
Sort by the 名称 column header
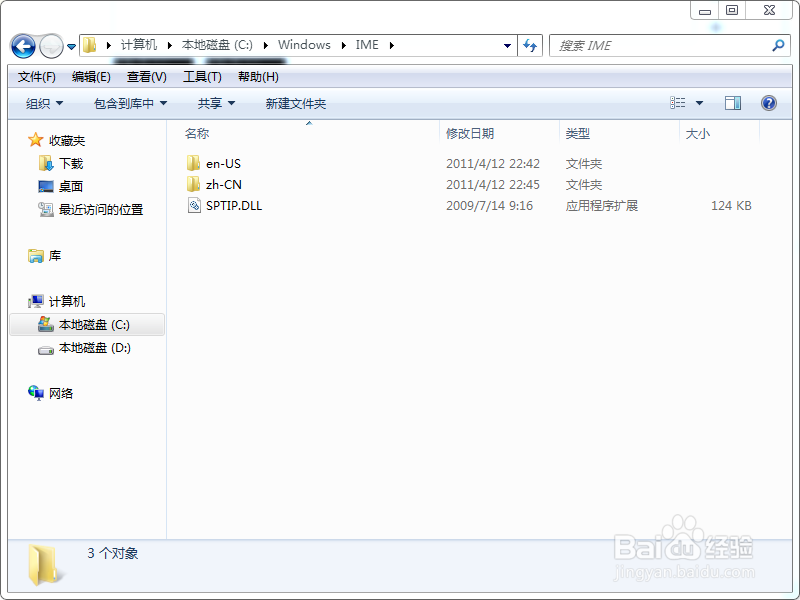tap(197, 134)
